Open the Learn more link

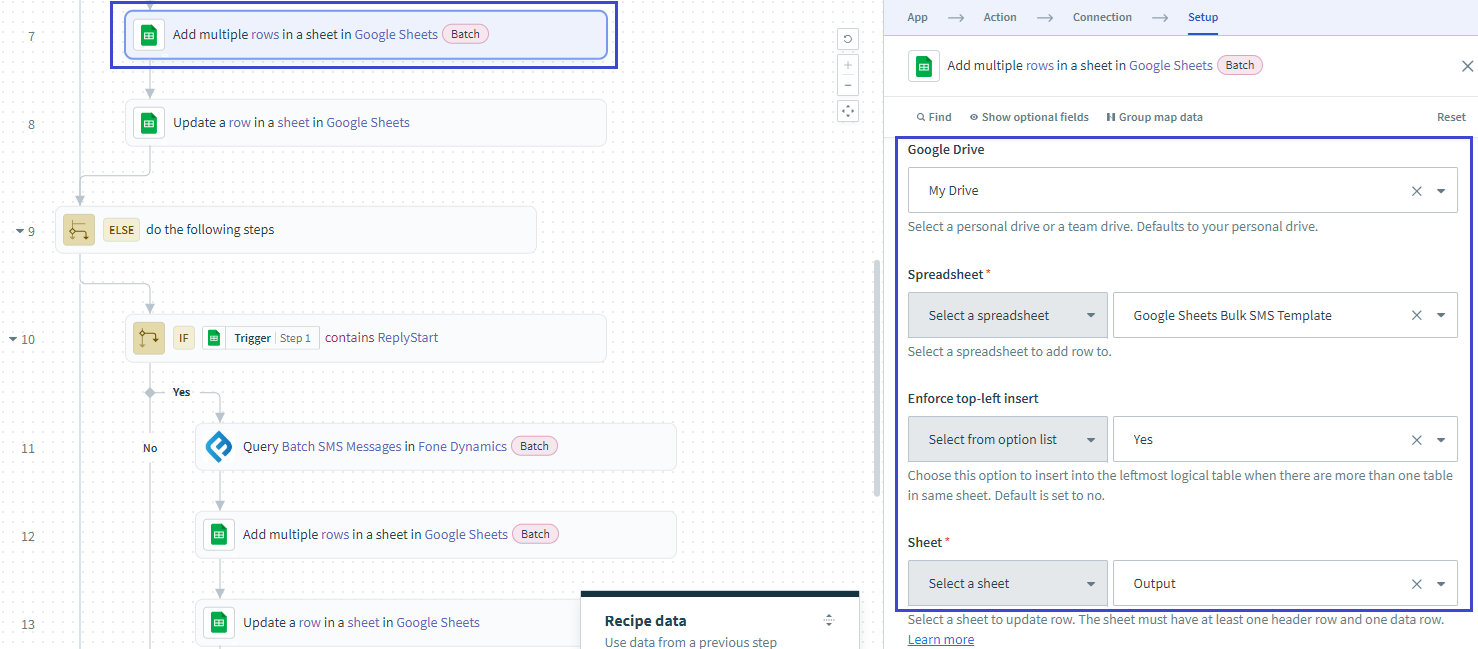click(x=941, y=640)
